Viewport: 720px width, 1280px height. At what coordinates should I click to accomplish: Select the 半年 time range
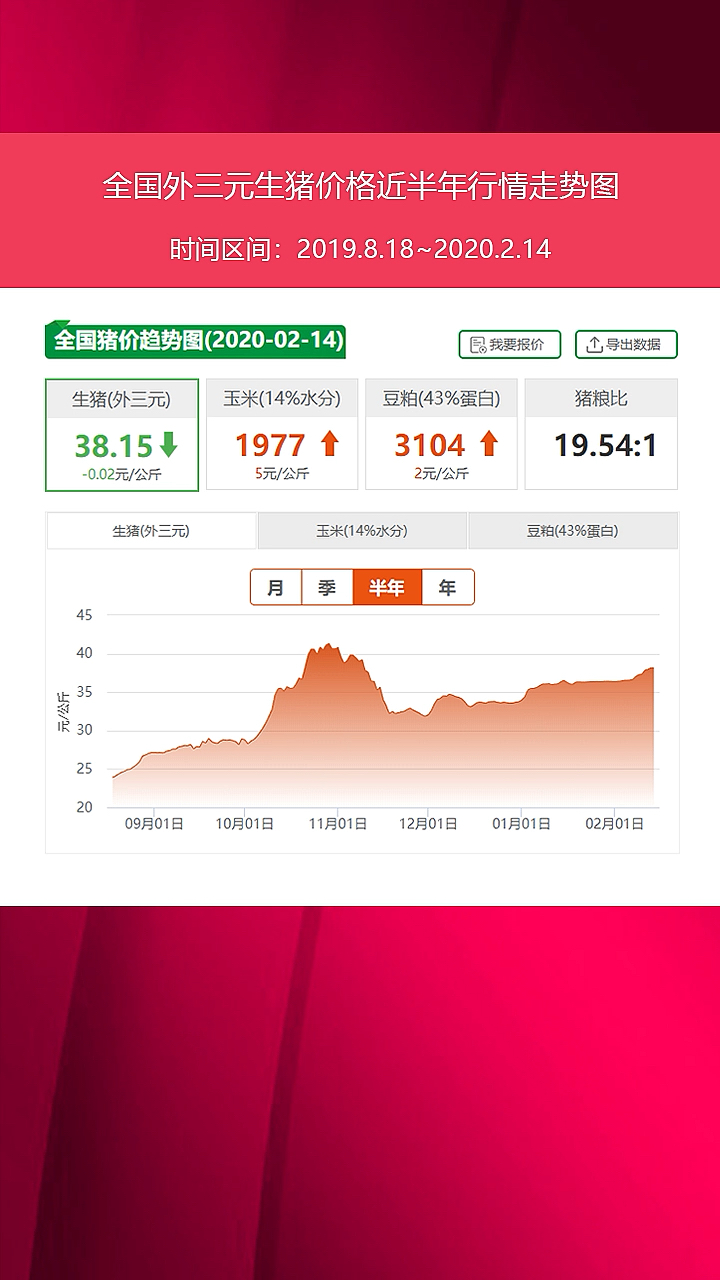tap(387, 588)
